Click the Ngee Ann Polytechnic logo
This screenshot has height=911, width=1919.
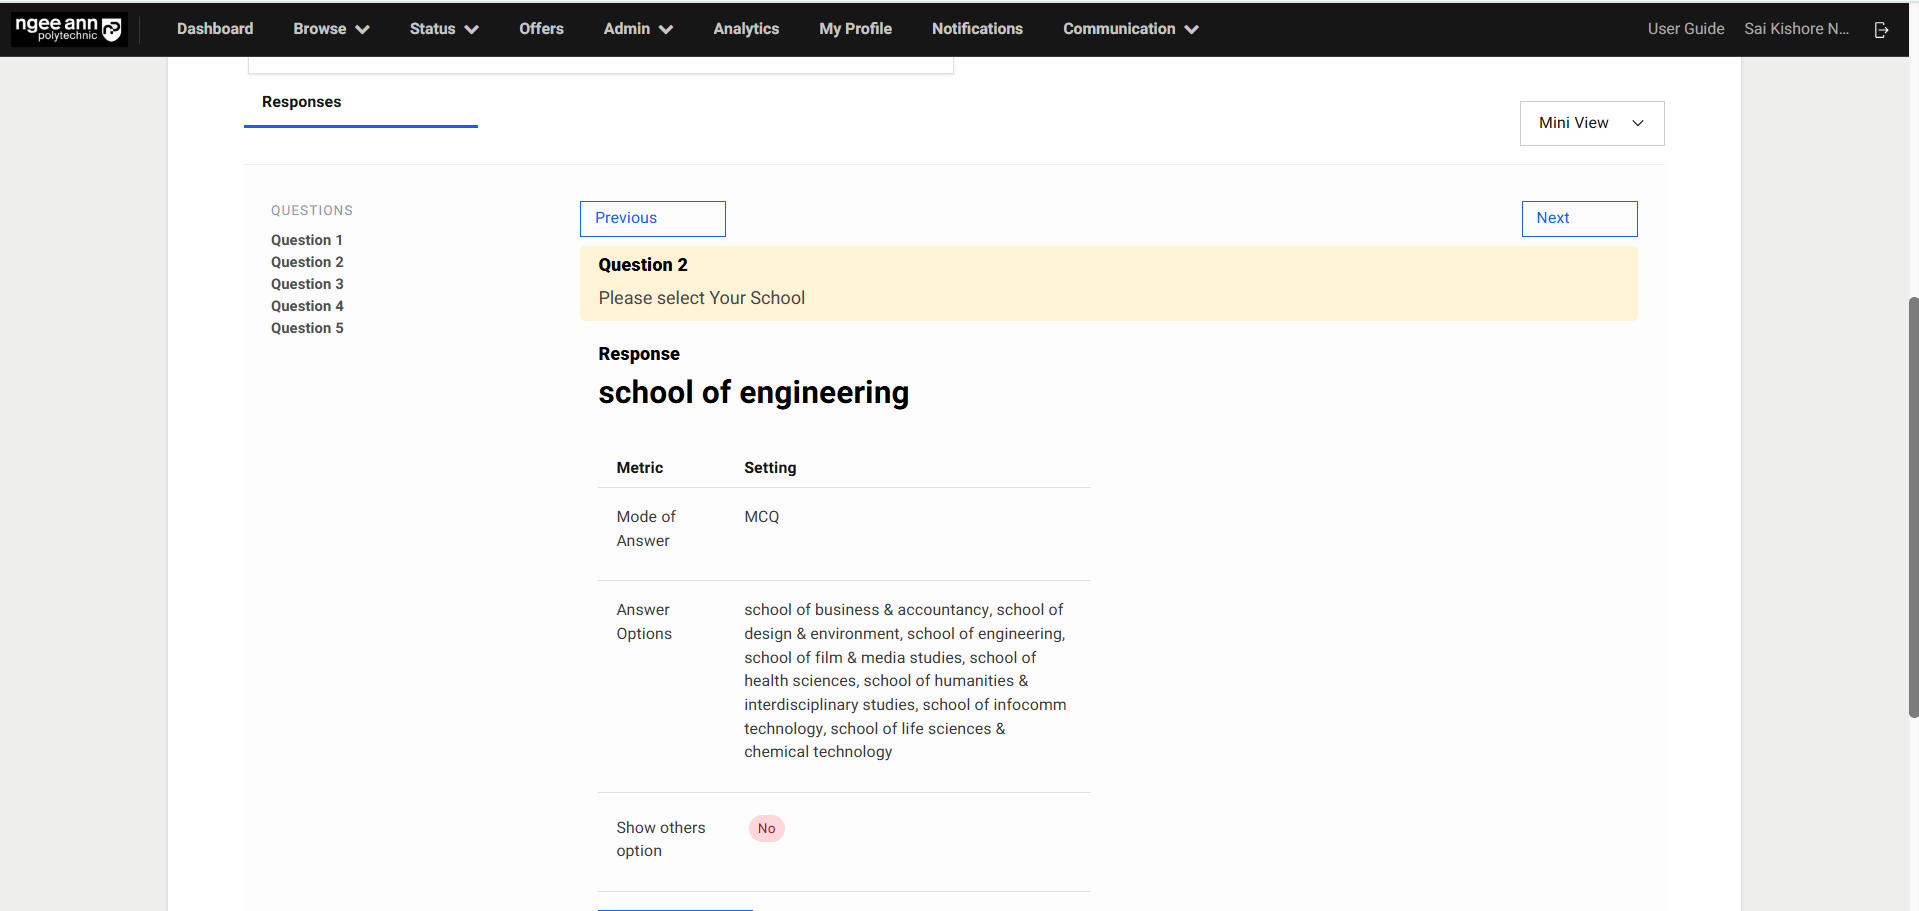click(x=69, y=29)
